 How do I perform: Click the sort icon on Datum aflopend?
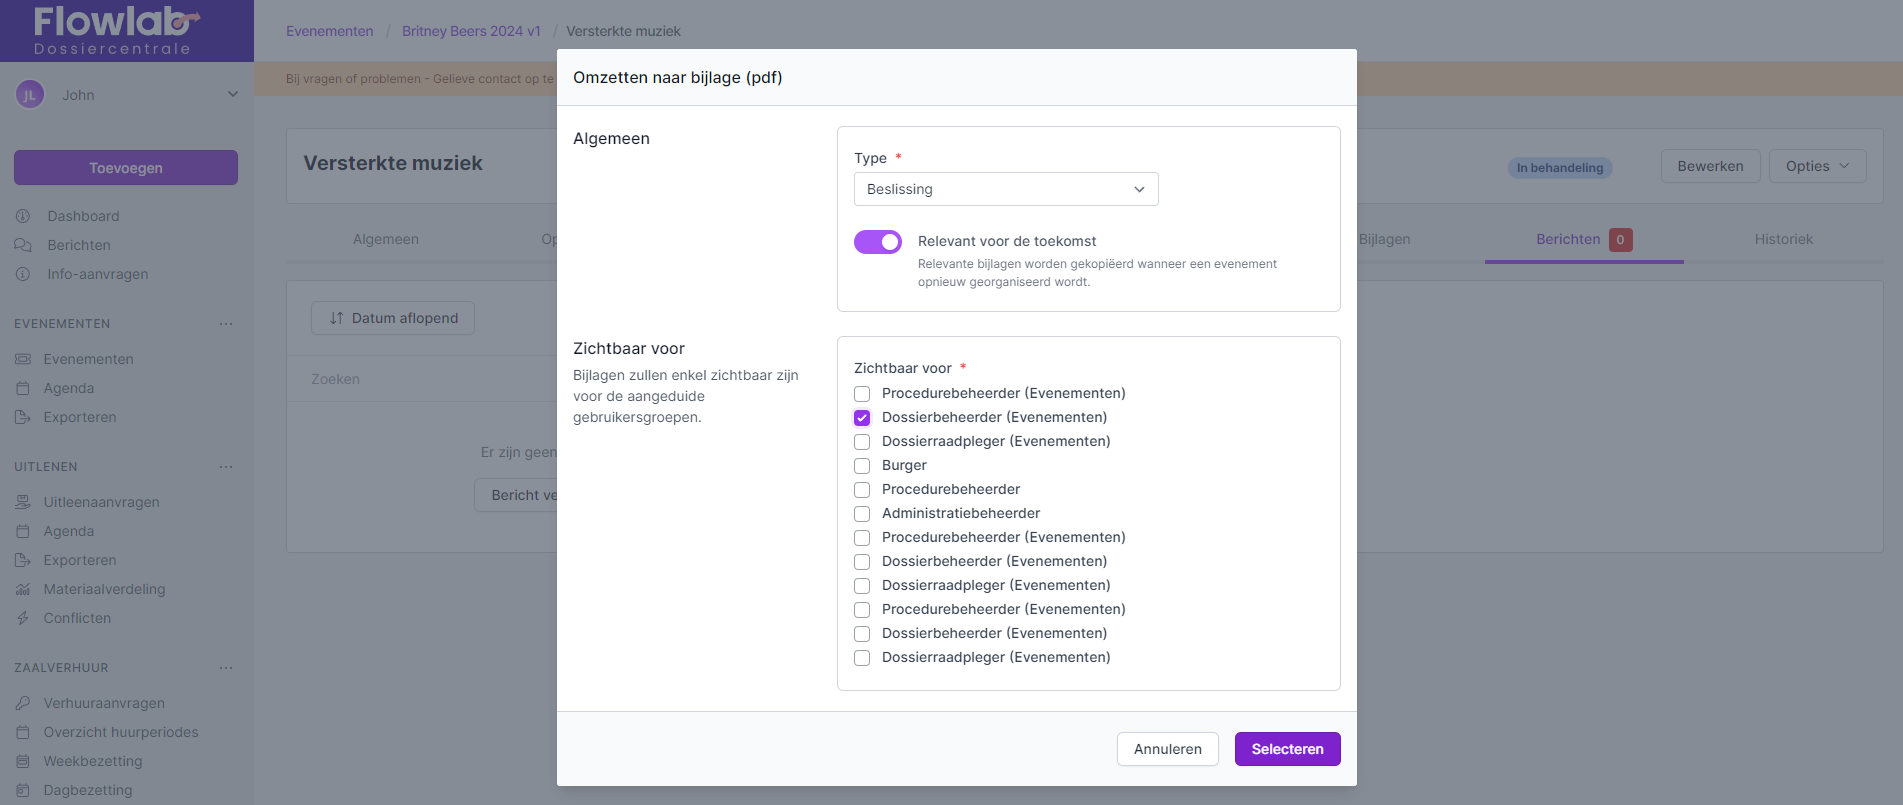[336, 318]
